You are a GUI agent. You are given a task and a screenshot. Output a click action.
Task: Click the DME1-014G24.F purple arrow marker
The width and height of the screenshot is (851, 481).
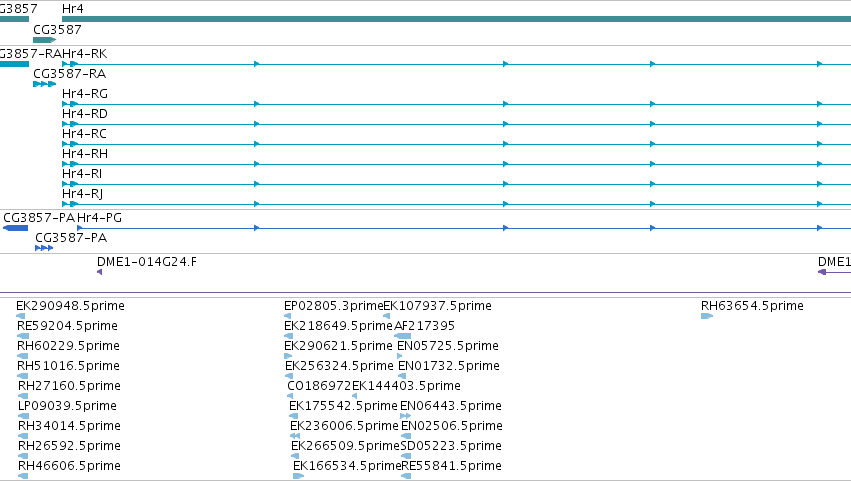(99, 272)
